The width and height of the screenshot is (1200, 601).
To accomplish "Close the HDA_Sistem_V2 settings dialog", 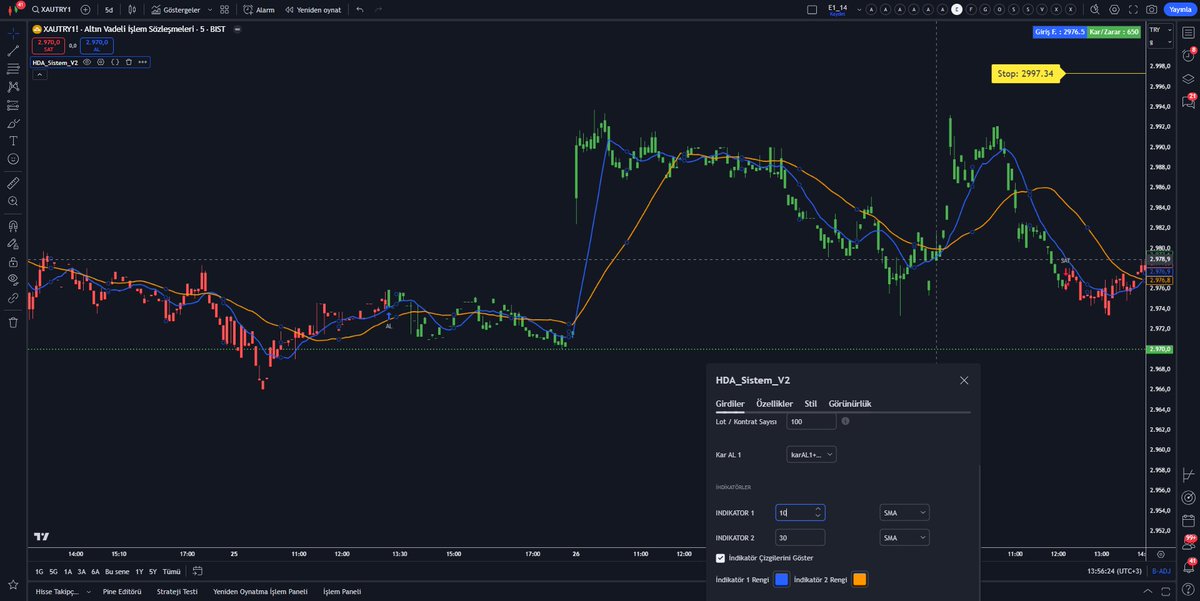I will click(964, 380).
